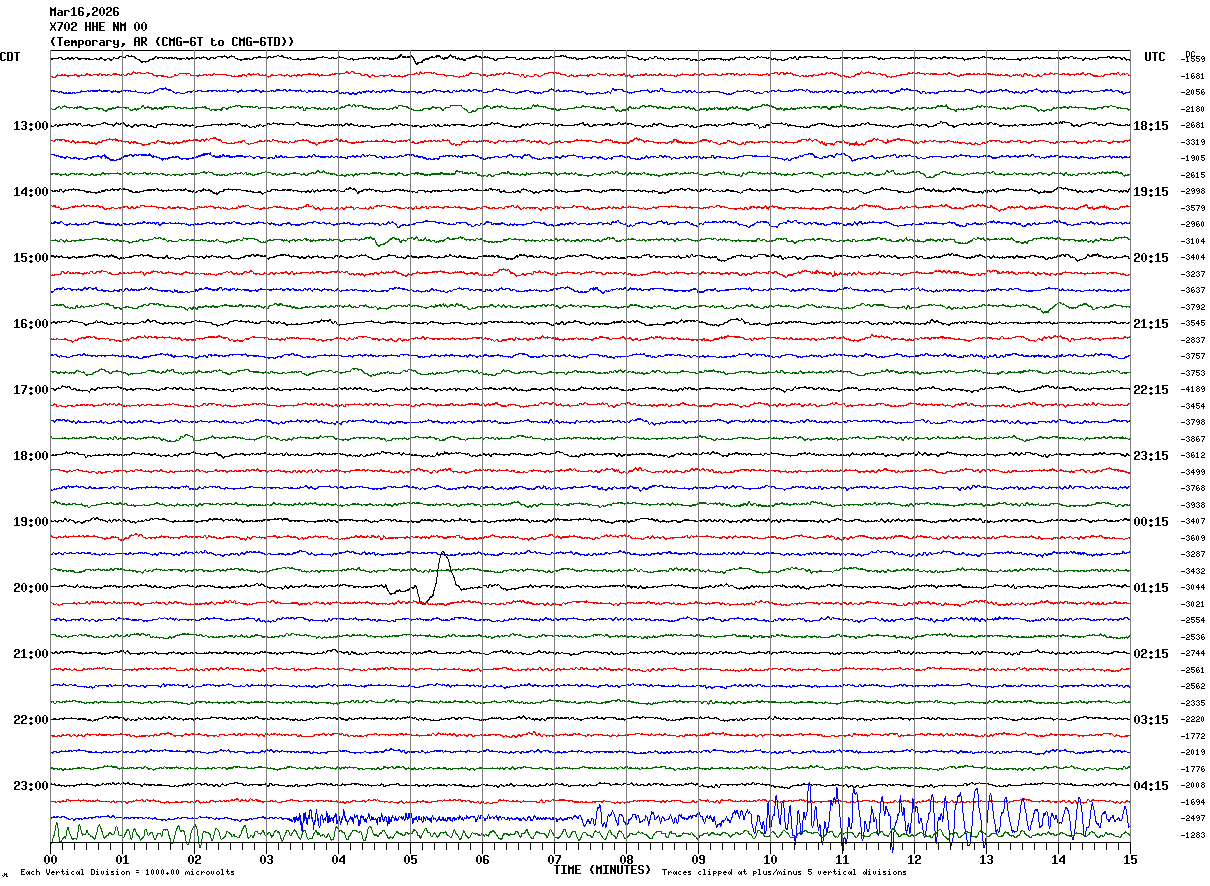The image size is (1210, 886).
Task: Click the "20:00" CDT time label
Action: (x=30, y=588)
